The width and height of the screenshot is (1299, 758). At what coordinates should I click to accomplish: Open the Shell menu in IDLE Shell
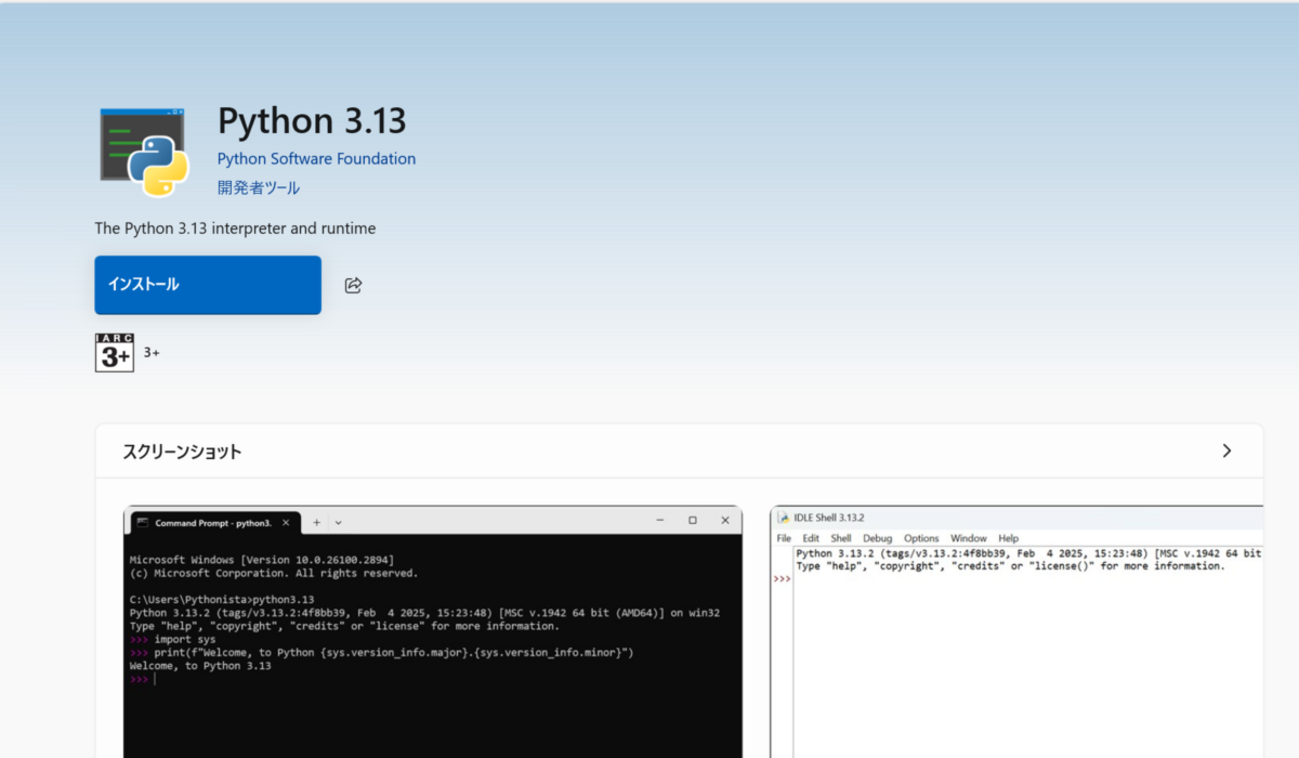(841, 538)
